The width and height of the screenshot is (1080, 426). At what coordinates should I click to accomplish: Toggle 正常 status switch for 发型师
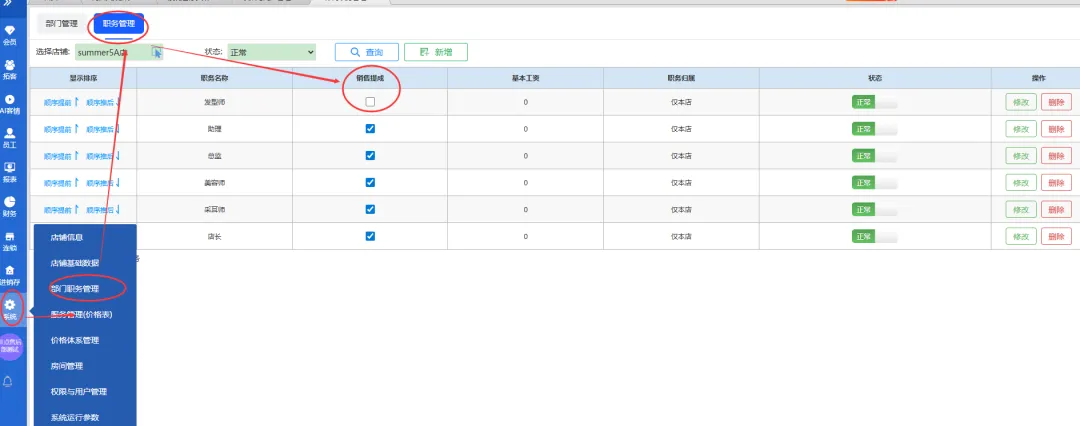pos(875,102)
